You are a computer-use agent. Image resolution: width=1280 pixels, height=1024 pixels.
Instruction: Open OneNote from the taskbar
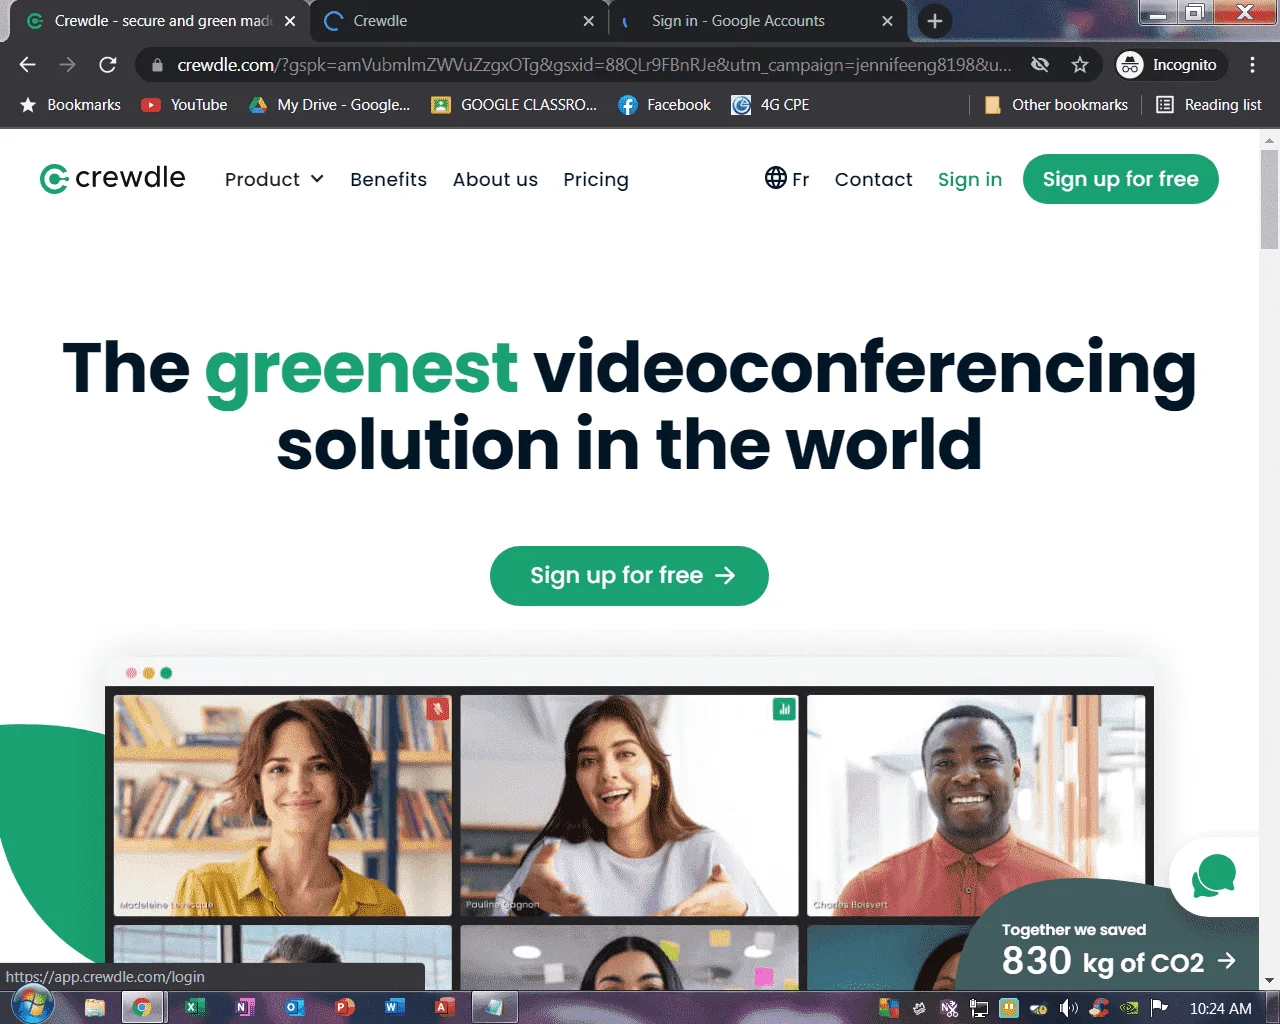click(x=245, y=1007)
